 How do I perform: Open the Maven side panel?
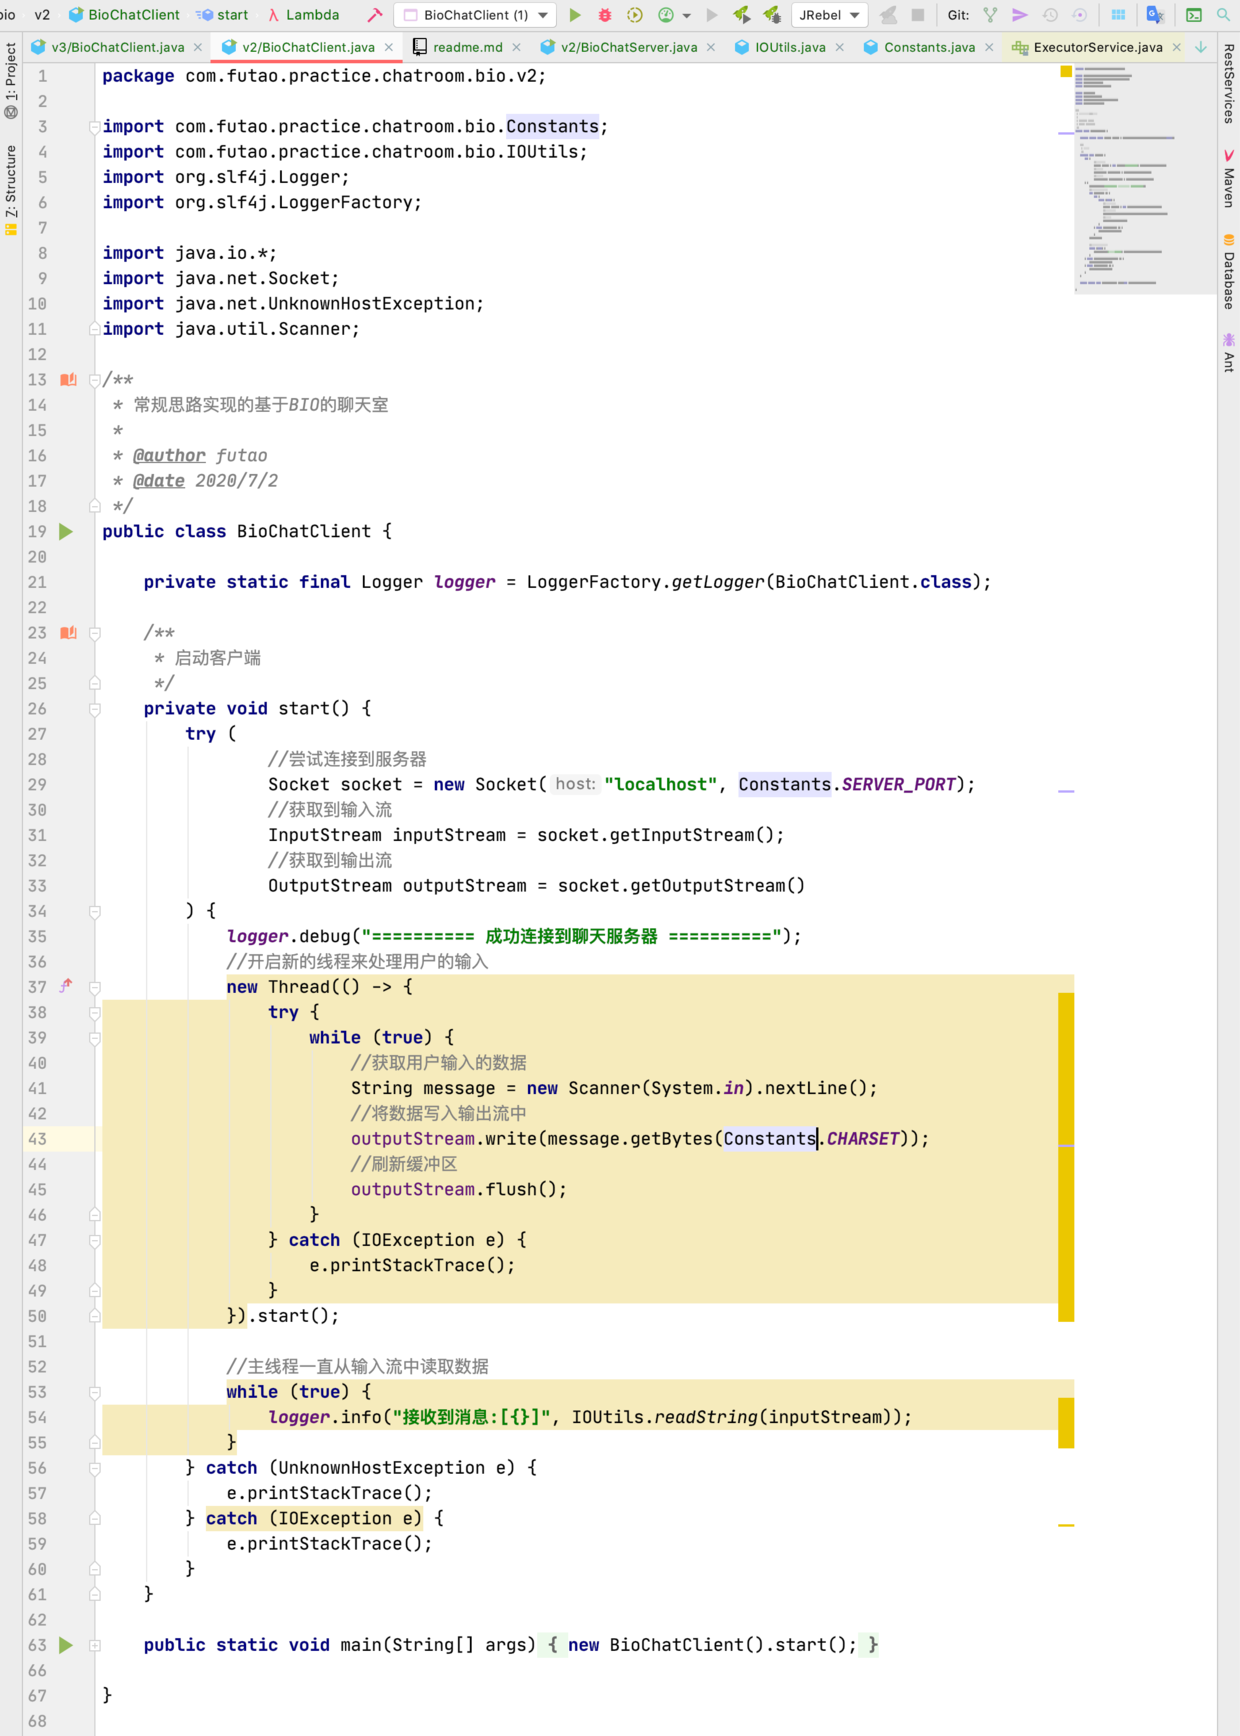[x=1229, y=178]
